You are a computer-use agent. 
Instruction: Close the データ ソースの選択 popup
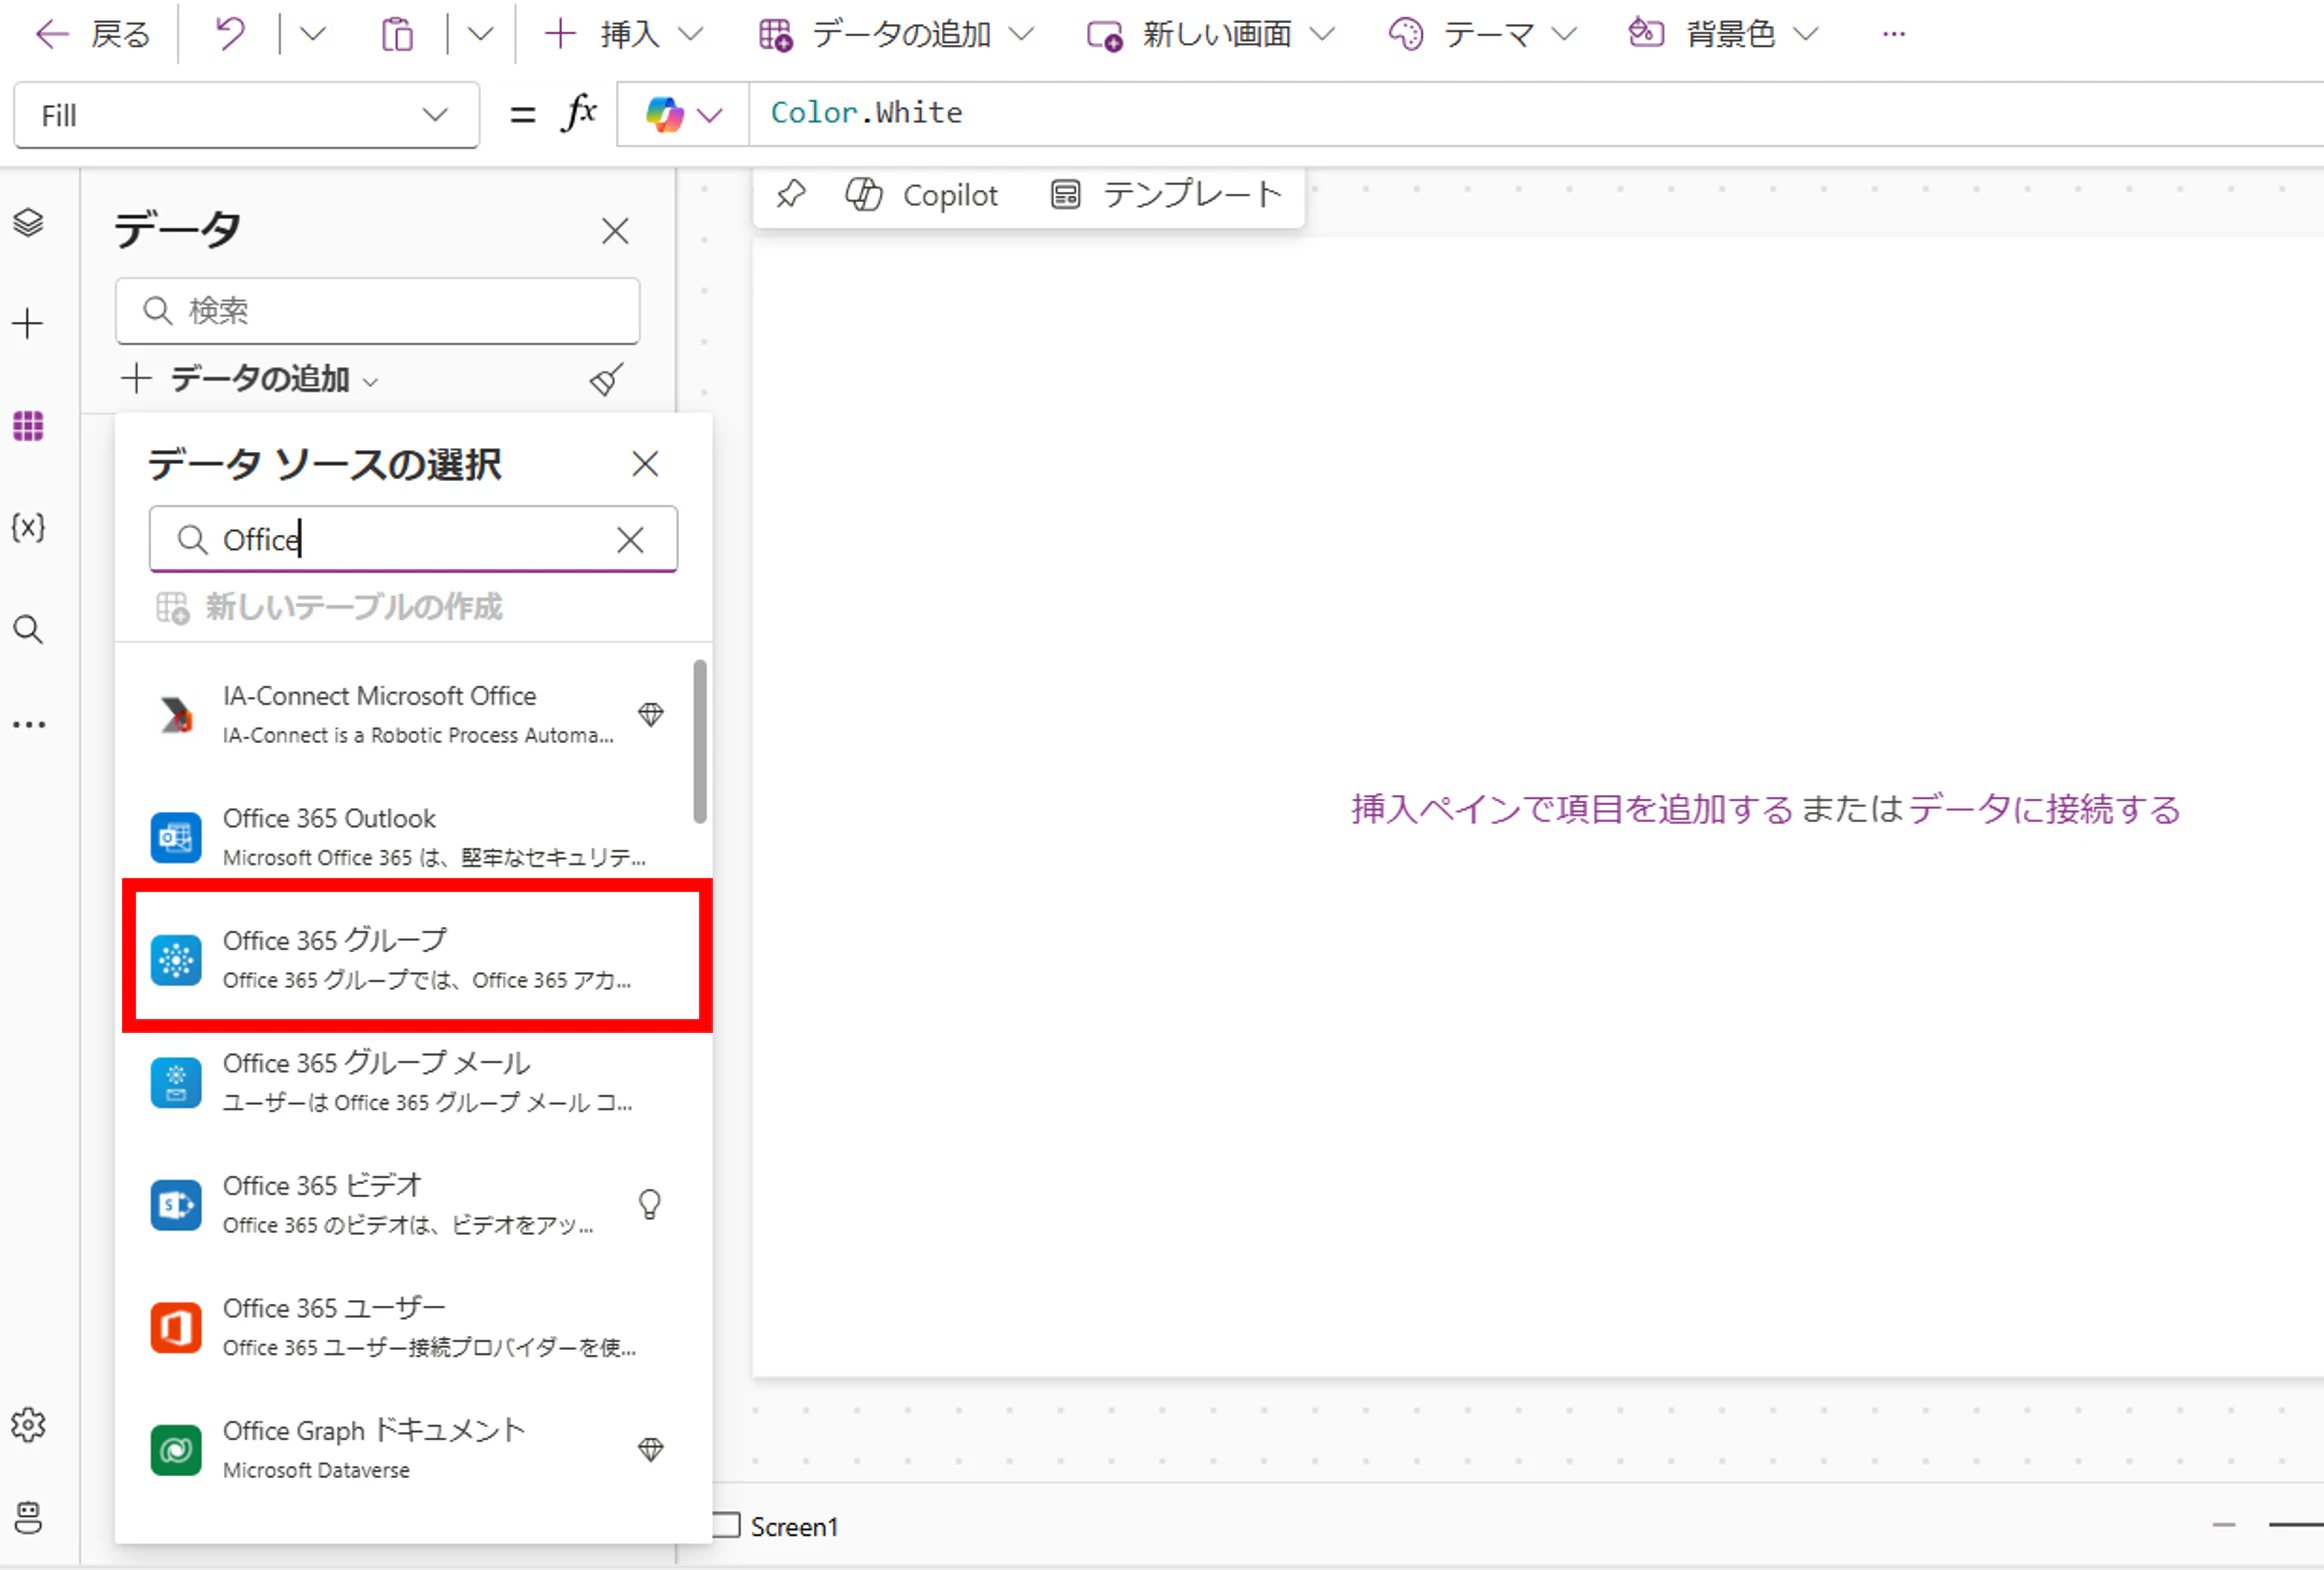645,464
